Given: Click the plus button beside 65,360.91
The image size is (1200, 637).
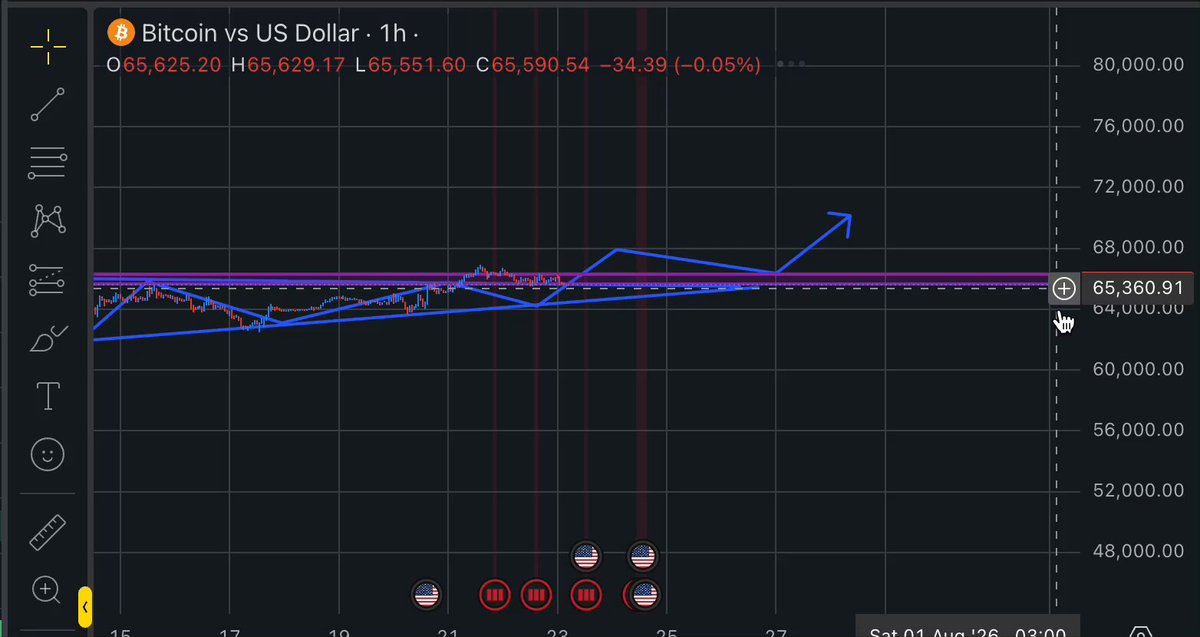Looking at the screenshot, I should tap(1064, 289).
